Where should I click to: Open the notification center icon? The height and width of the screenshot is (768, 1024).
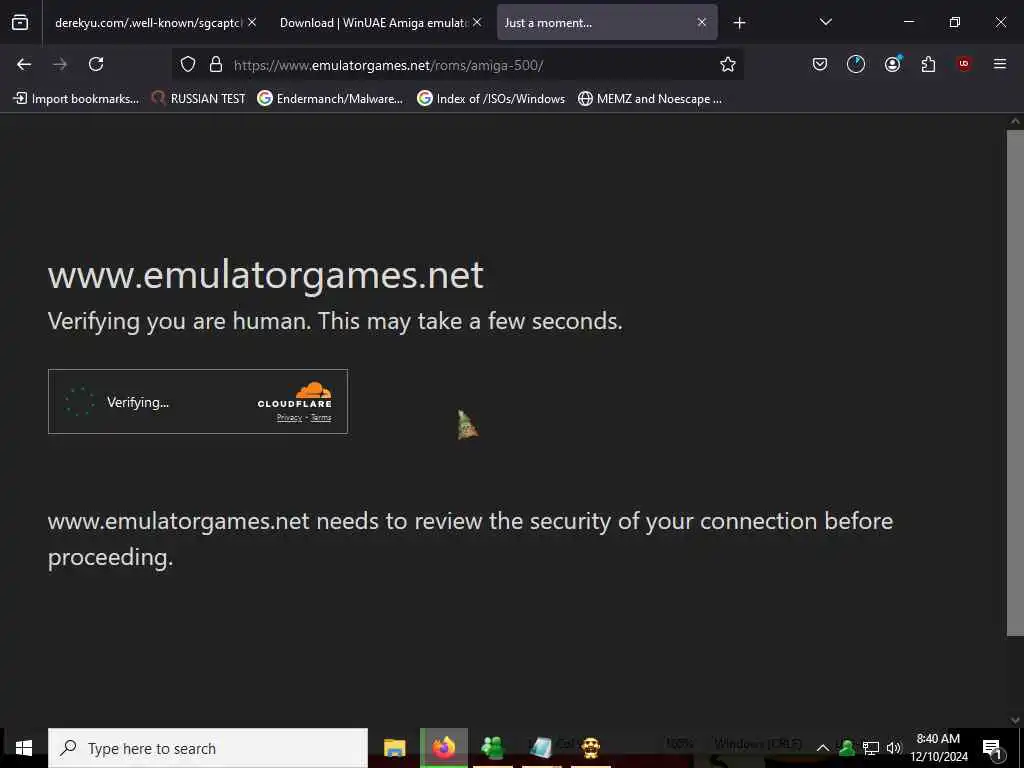[x=992, y=748]
